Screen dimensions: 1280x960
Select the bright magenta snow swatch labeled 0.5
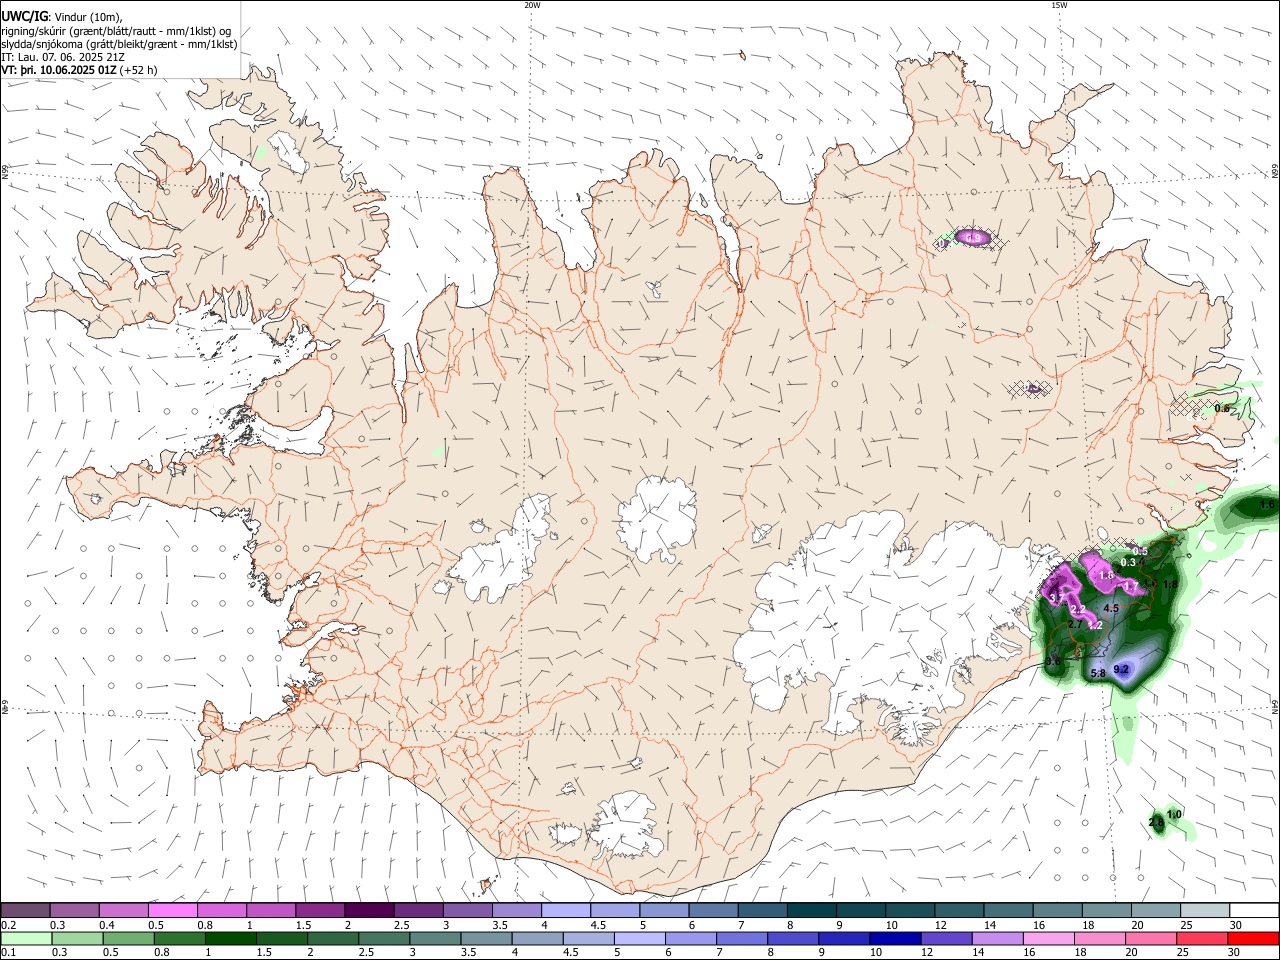point(173,910)
